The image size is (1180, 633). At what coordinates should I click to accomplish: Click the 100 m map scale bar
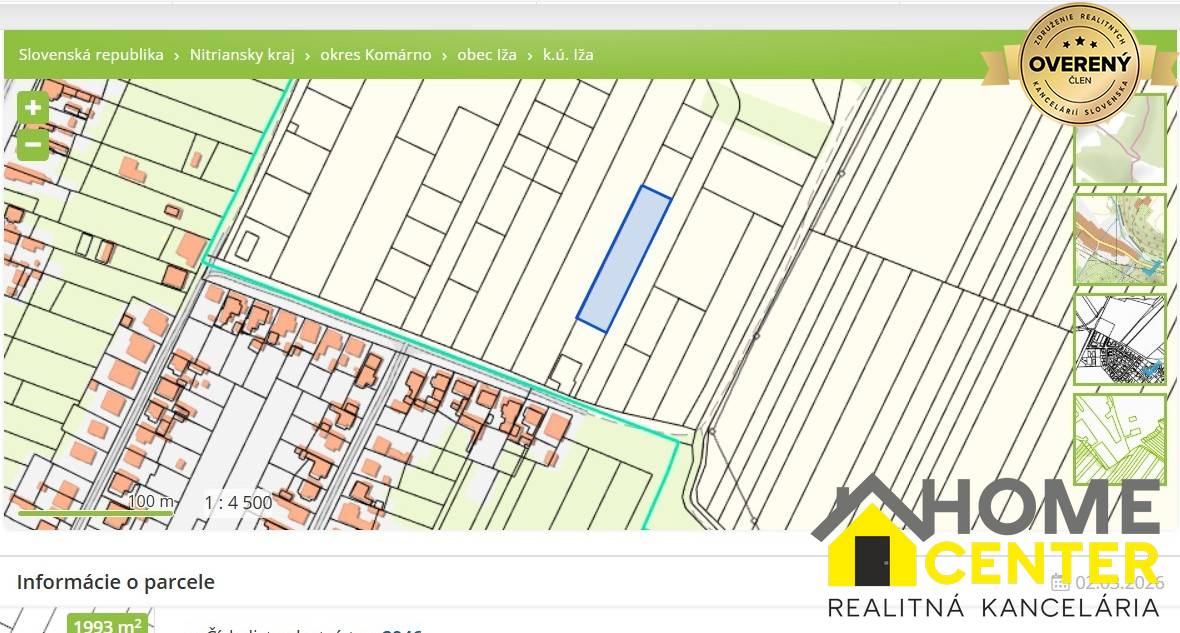pyautogui.click(x=95, y=513)
